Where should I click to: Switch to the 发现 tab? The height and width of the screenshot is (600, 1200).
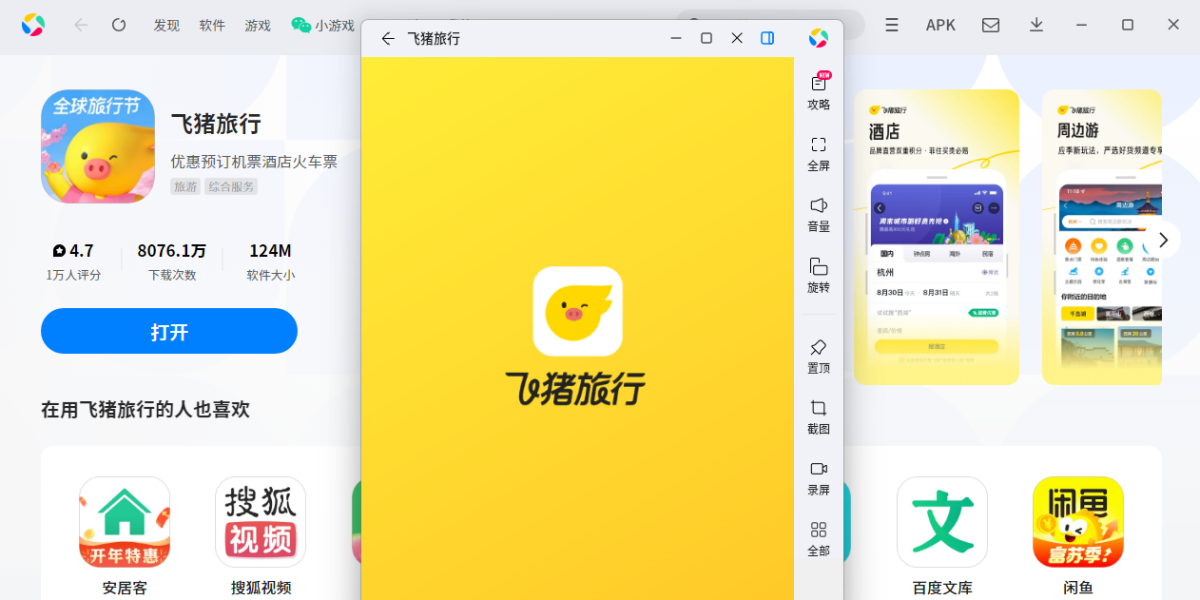coord(166,25)
